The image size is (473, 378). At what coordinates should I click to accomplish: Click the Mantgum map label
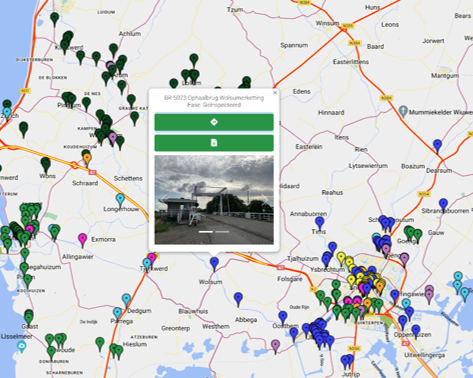coord(445,76)
